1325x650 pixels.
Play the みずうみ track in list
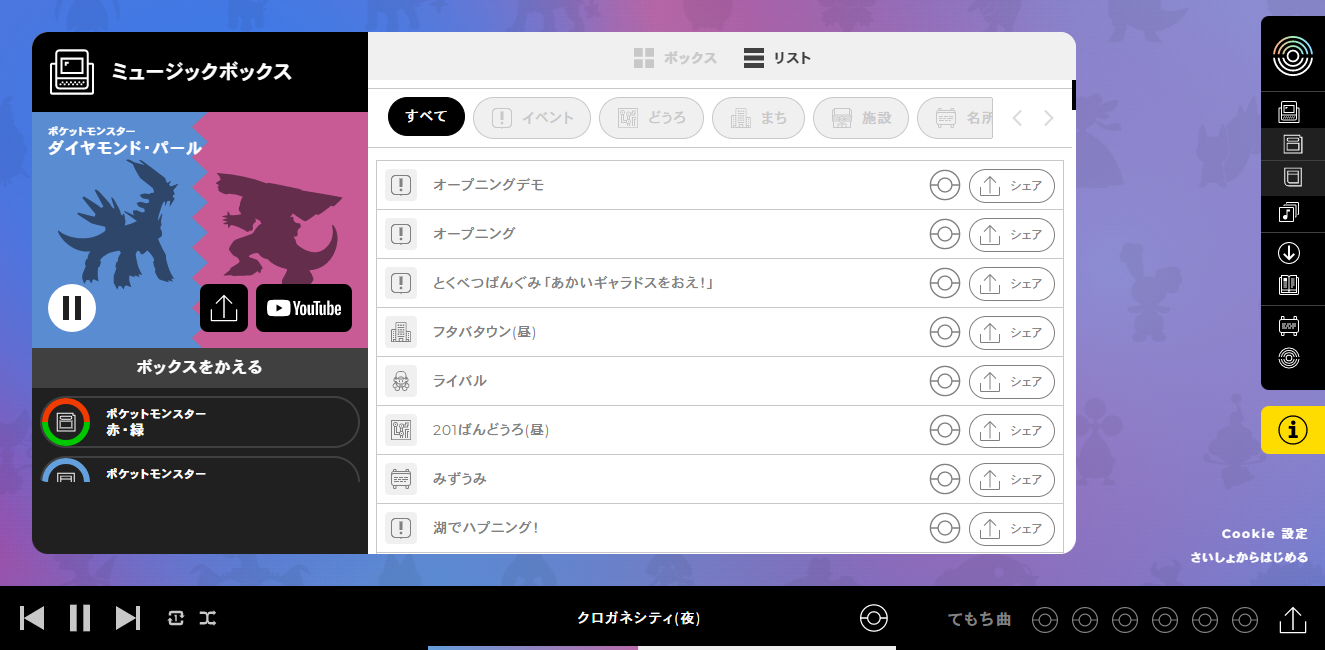pyautogui.click(x=460, y=479)
